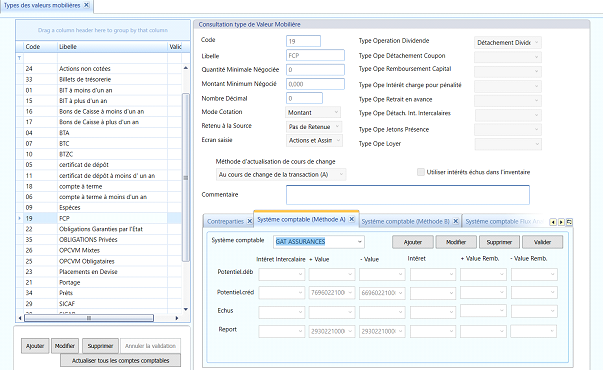Switch to the Système comptable (Méthode B) tab
Image resolution: width=604 pixels, height=370 pixels.
coord(405,221)
